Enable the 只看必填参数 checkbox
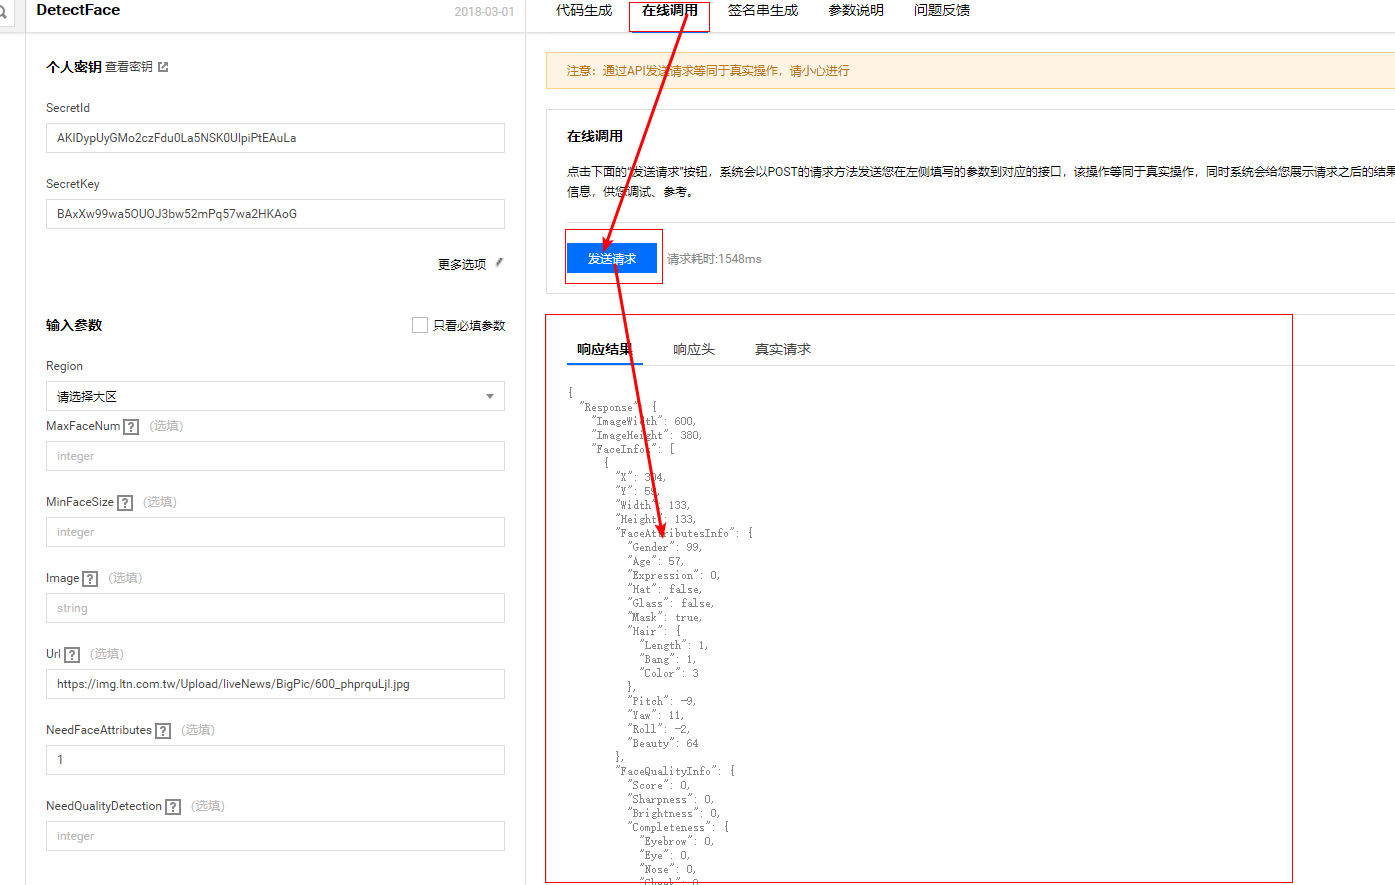The image size is (1395, 885). [420, 325]
